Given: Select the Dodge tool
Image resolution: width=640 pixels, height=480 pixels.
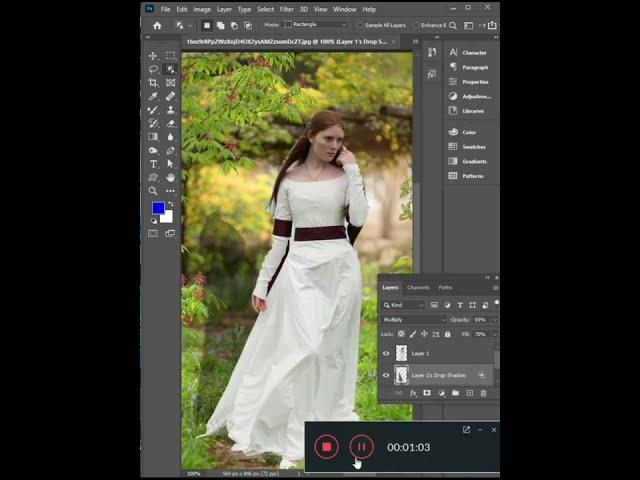Looking at the screenshot, I should (153, 150).
